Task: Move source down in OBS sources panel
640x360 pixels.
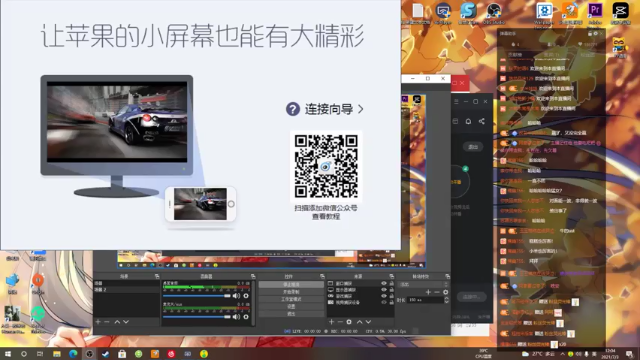Action: [369, 322]
